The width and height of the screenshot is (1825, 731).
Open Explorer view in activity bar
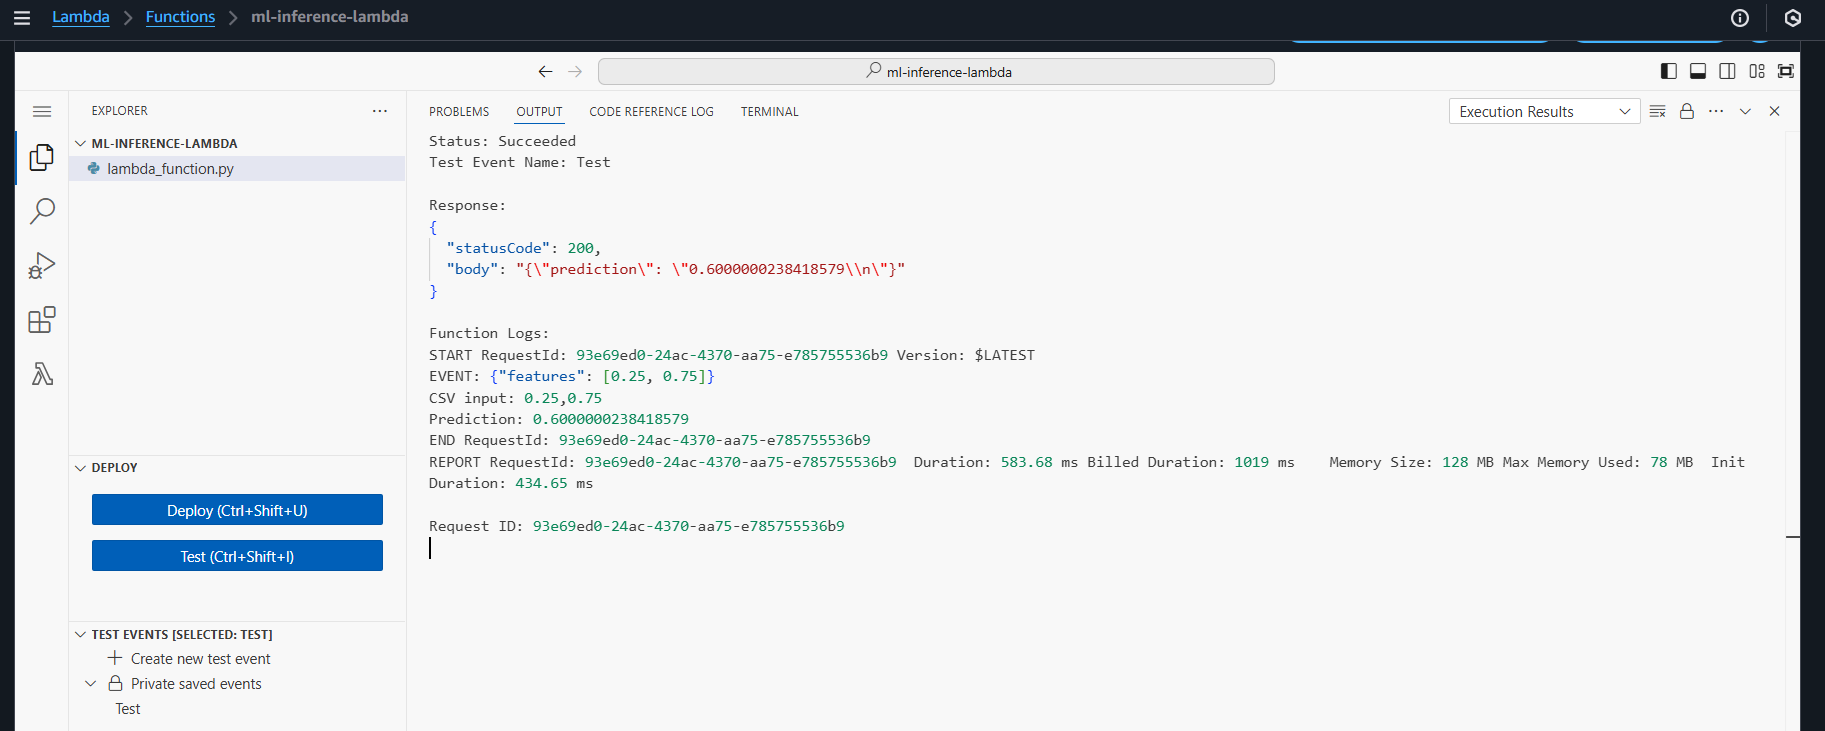coord(42,158)
